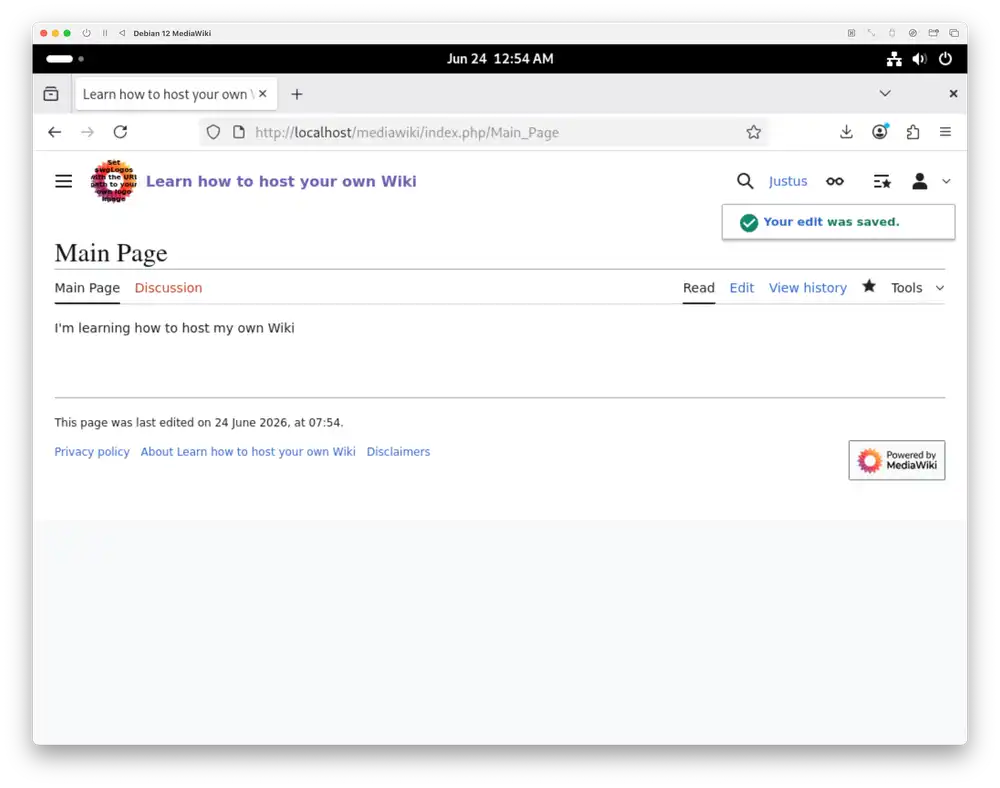Click the browser forward arrow
The height and width of the screenshot is (788, 1000).
coord(87,132)
